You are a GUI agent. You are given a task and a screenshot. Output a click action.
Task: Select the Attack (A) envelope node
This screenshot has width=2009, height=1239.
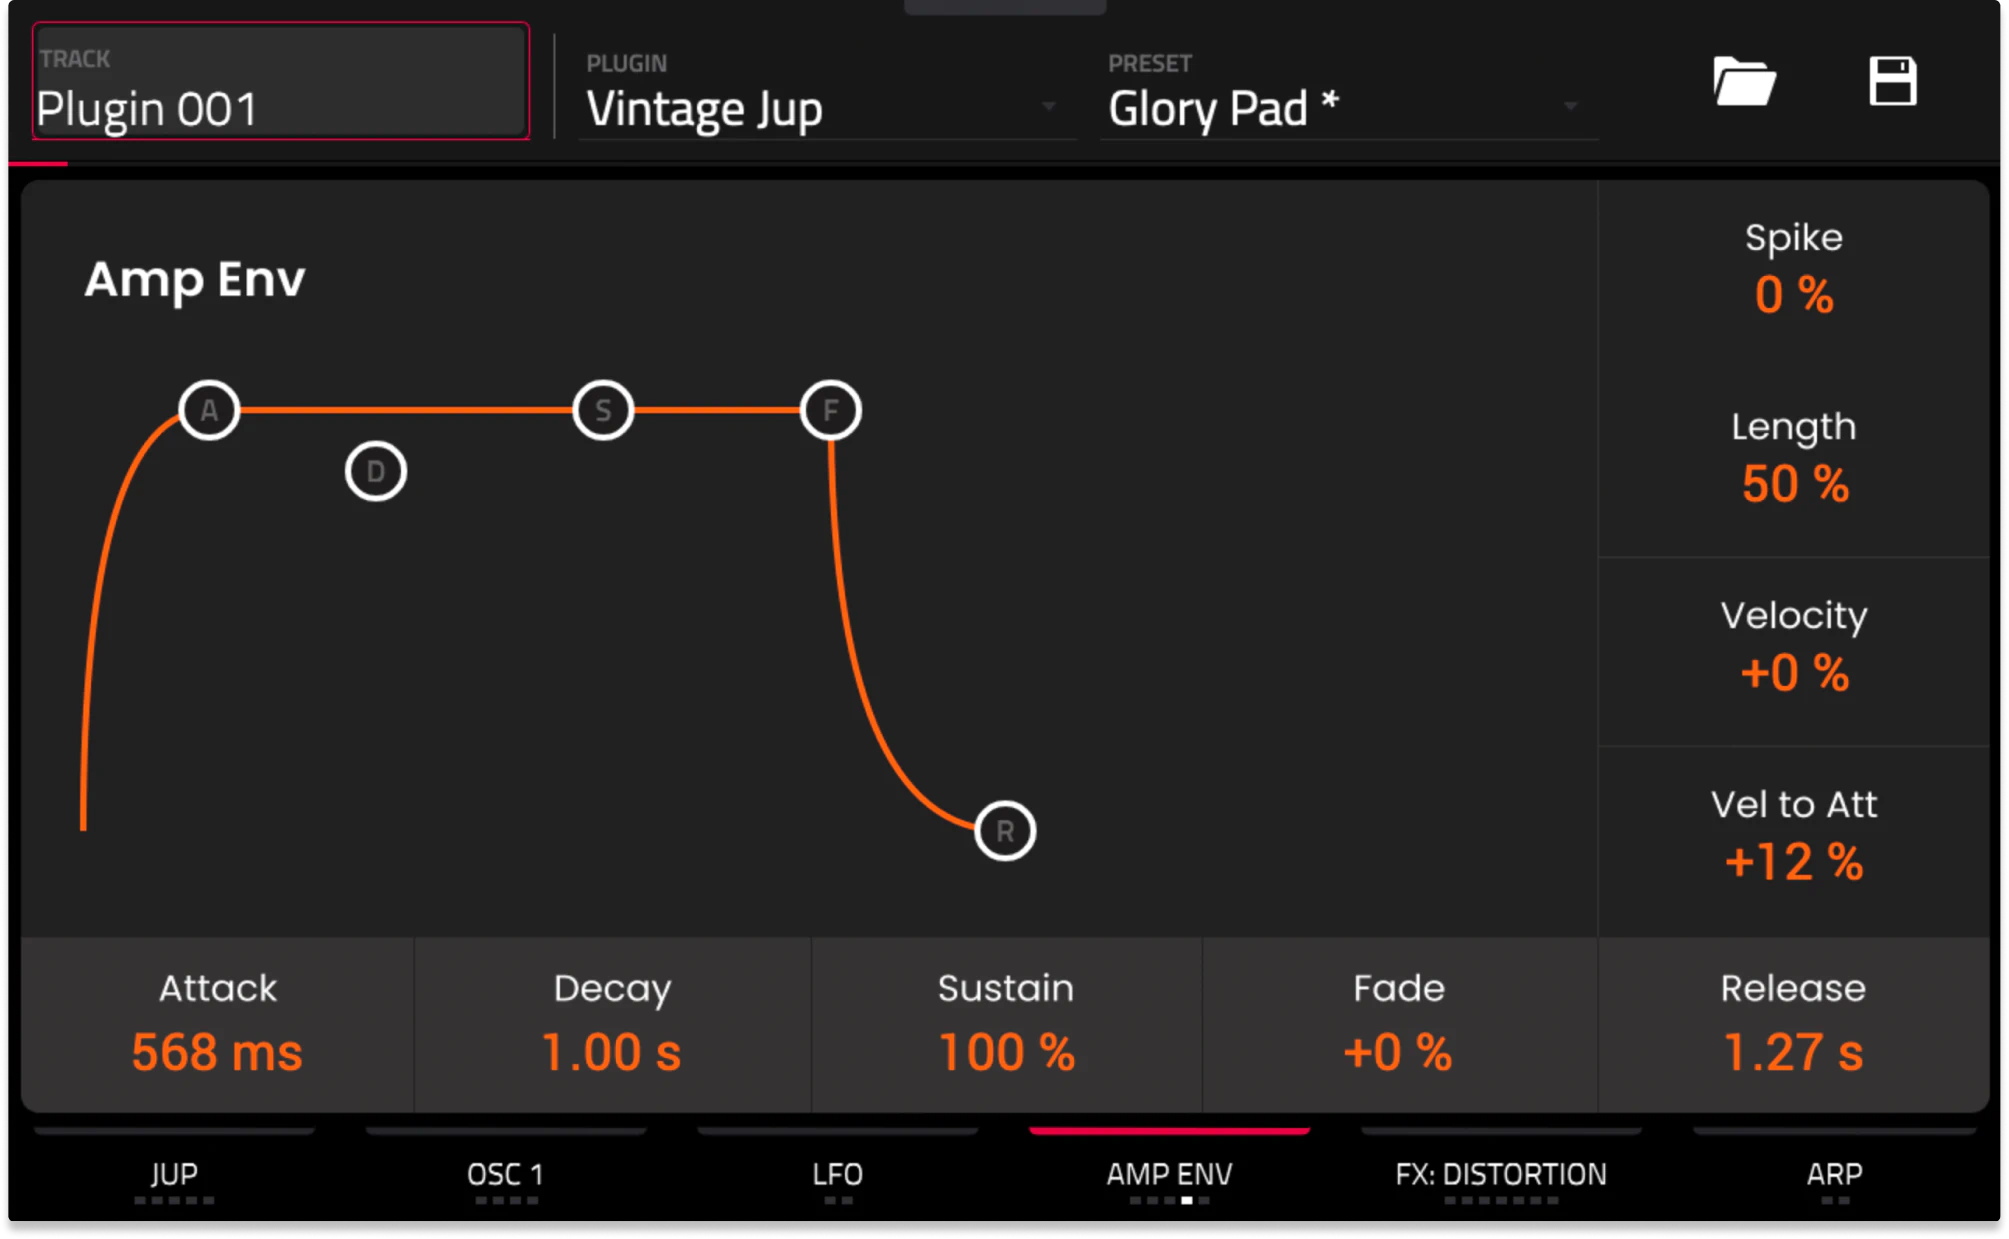click(209, 410)
